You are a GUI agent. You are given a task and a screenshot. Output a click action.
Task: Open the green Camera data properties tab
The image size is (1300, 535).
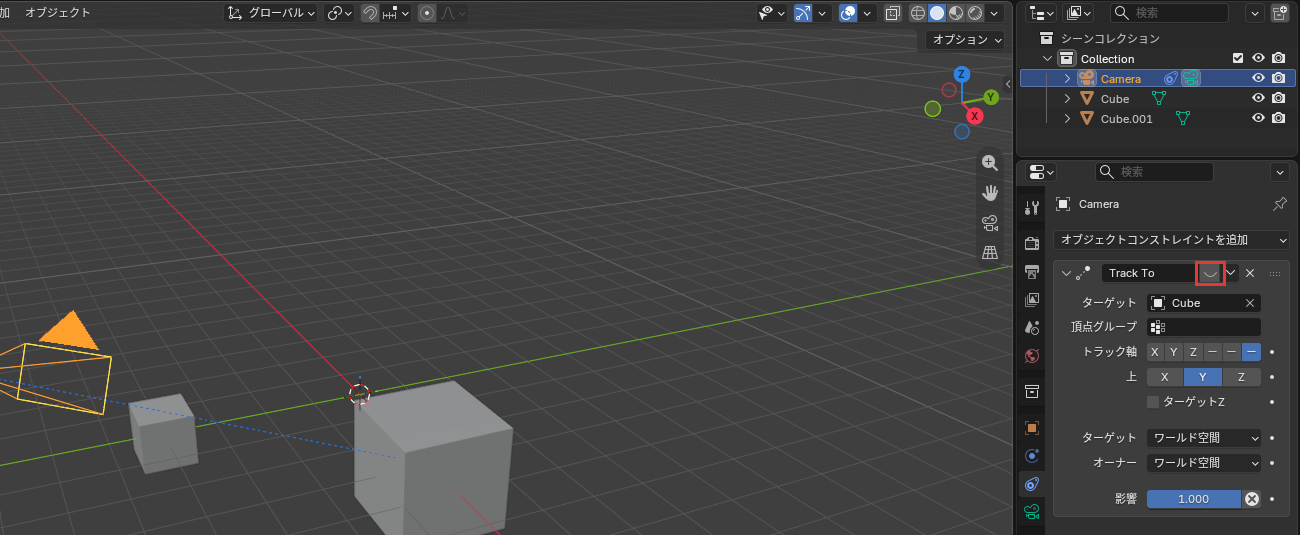(1032, 512)
